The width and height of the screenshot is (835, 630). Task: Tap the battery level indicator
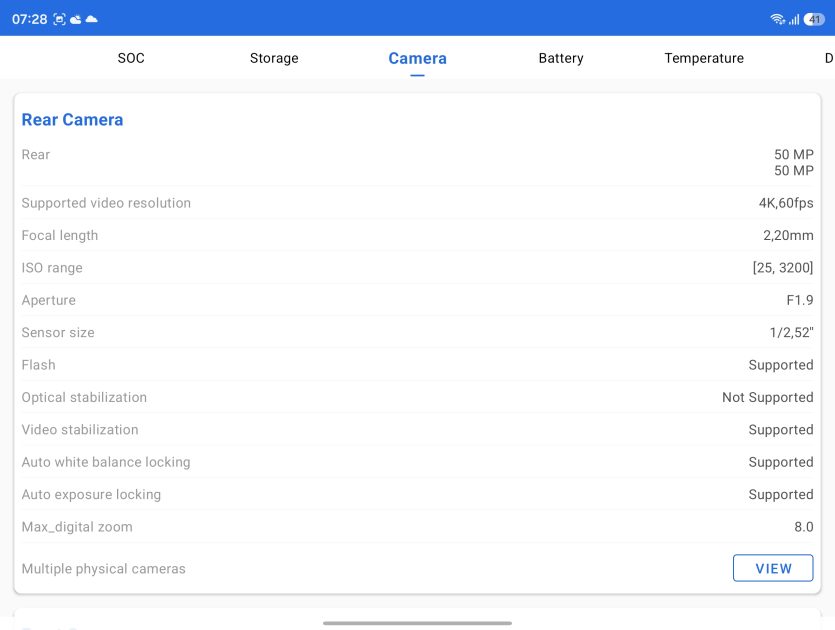tap(814, 20)
